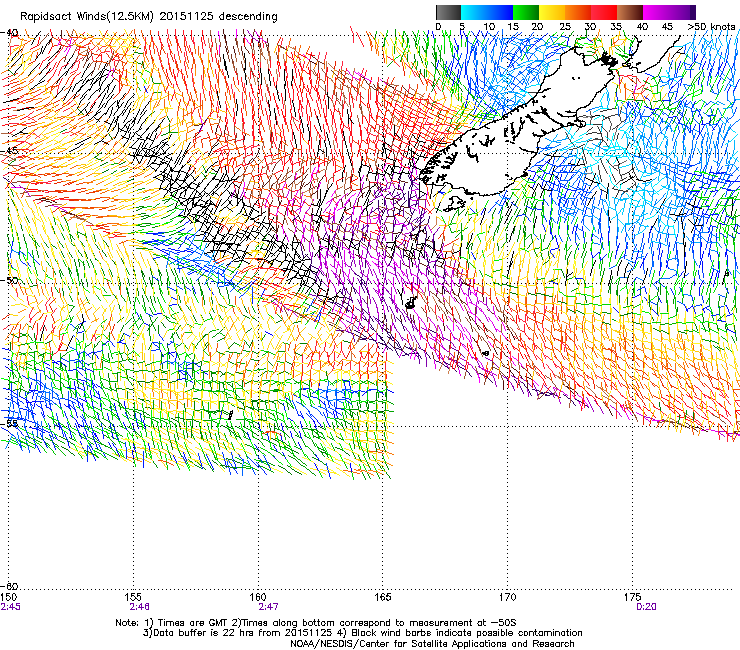Select the red 30-35 knots legend segment

(x=604, y=12)
